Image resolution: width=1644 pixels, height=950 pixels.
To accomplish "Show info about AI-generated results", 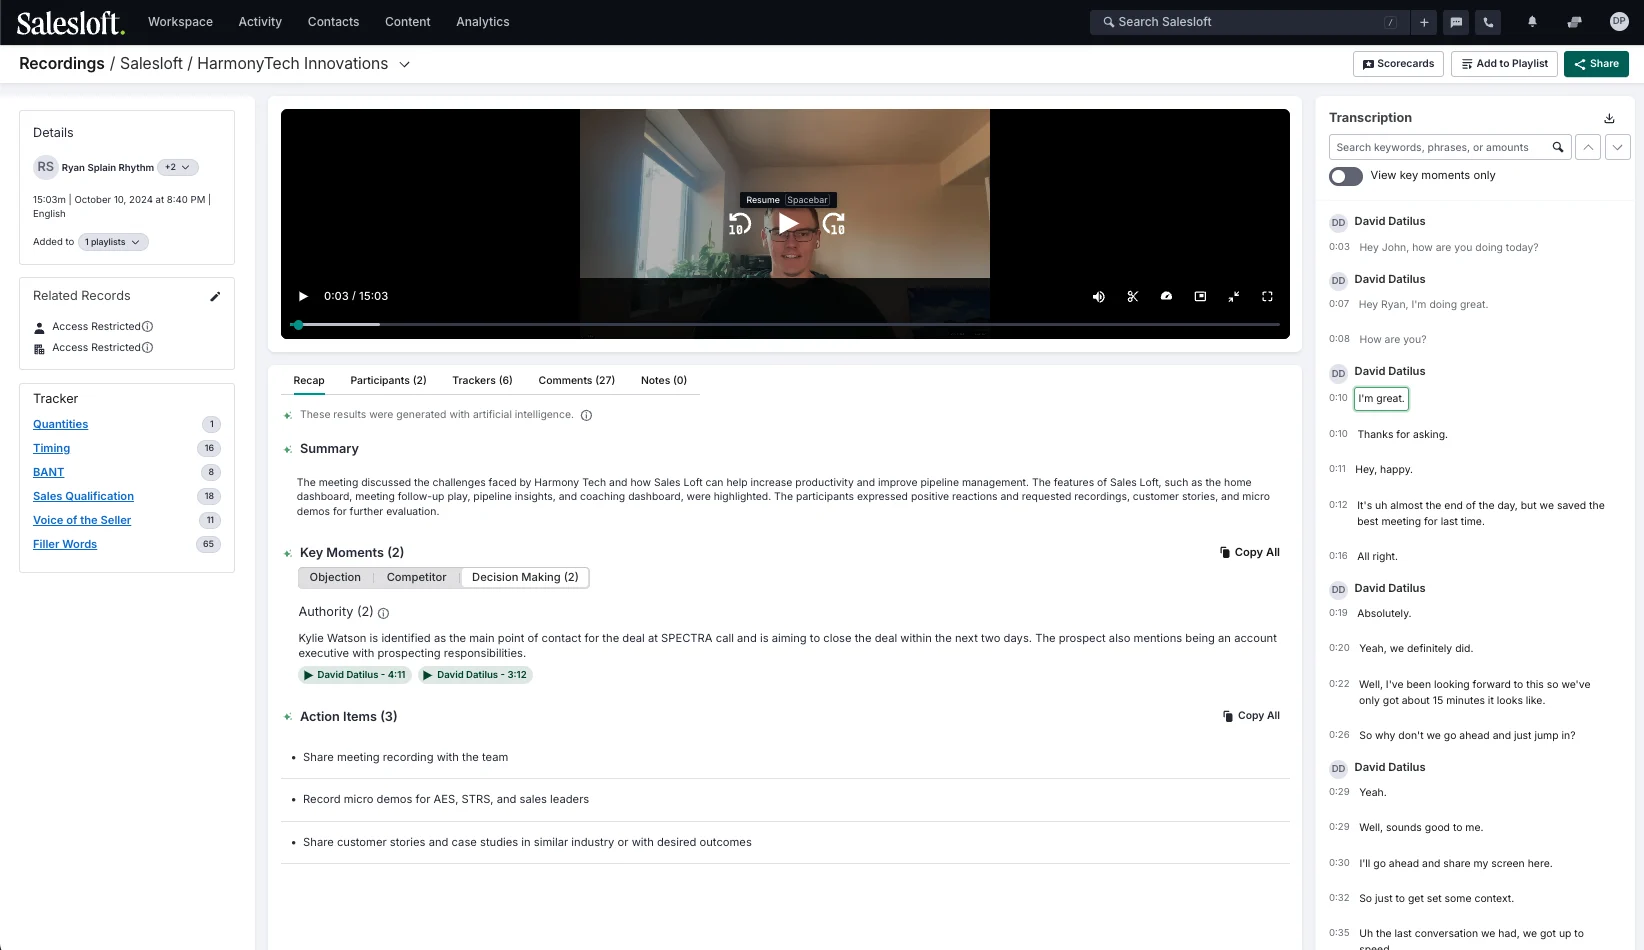I will (586, 415).
